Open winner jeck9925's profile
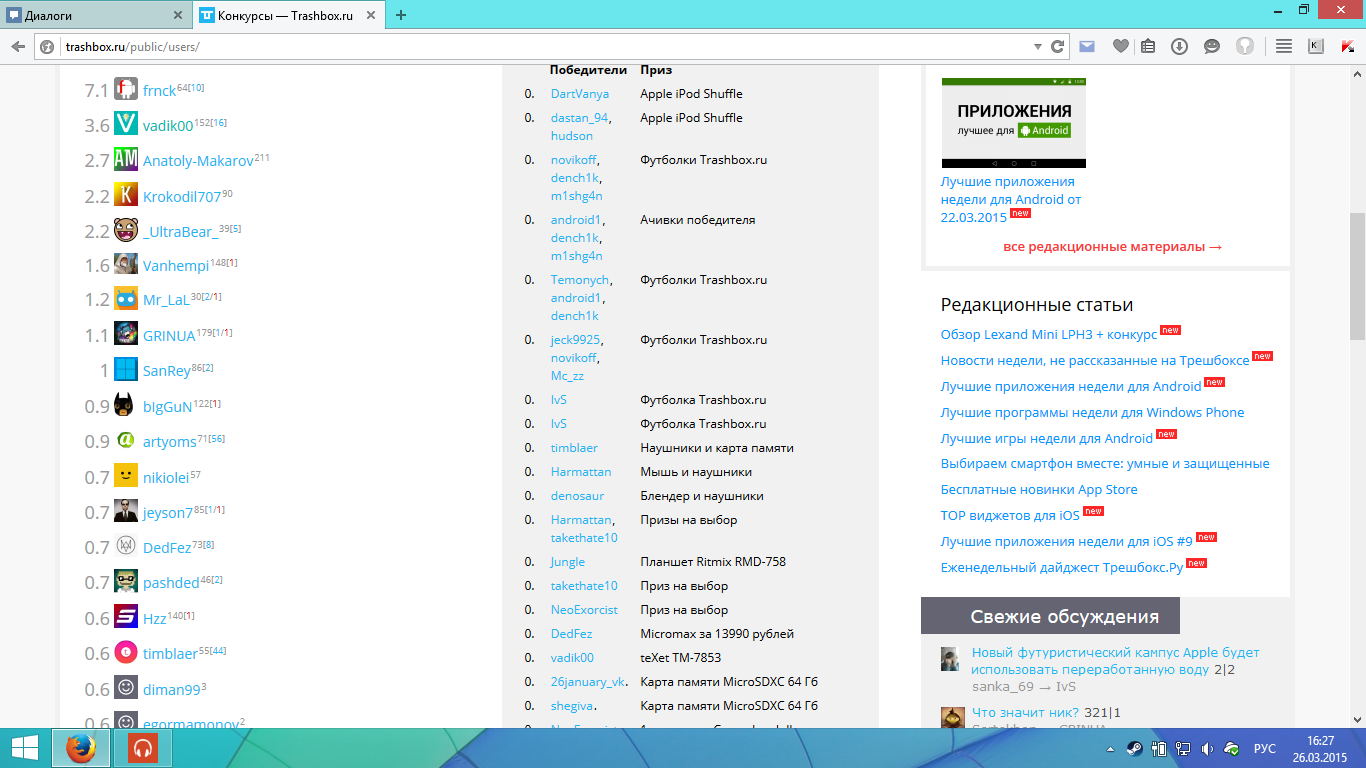 click(576, 340)
